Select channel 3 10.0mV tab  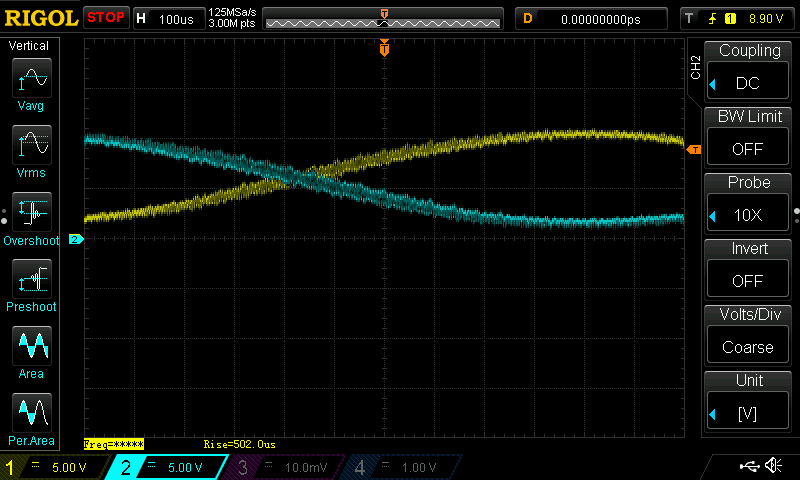pos(284,467)
